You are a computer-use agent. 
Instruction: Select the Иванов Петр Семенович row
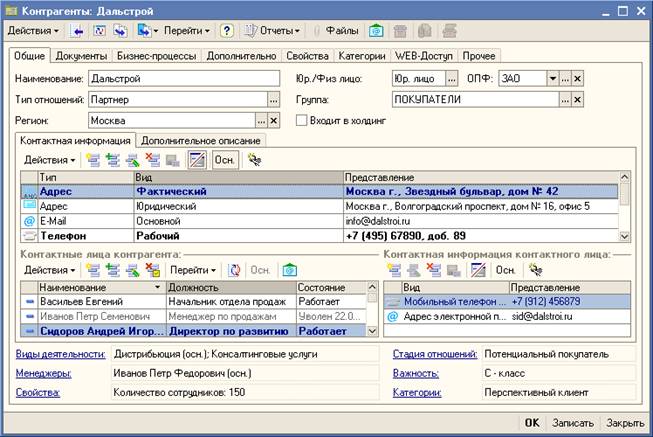pos(194,317)
